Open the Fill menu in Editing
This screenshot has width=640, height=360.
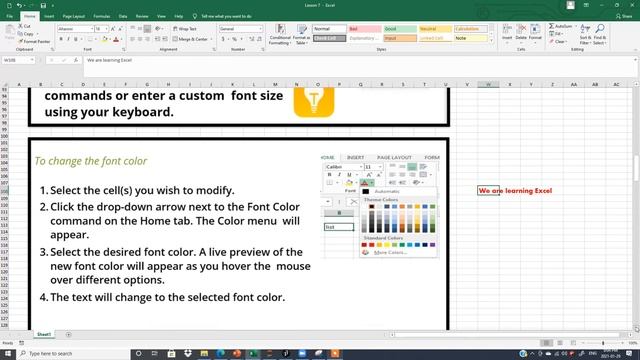(557, 33)
